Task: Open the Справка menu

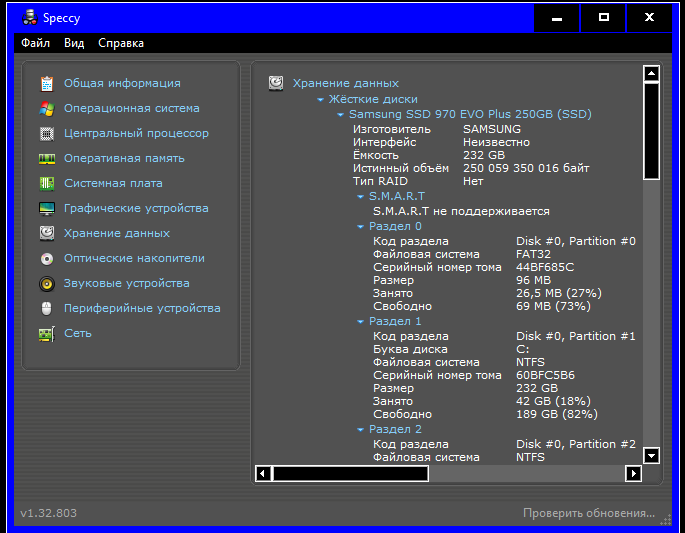Action: [121, 43]
